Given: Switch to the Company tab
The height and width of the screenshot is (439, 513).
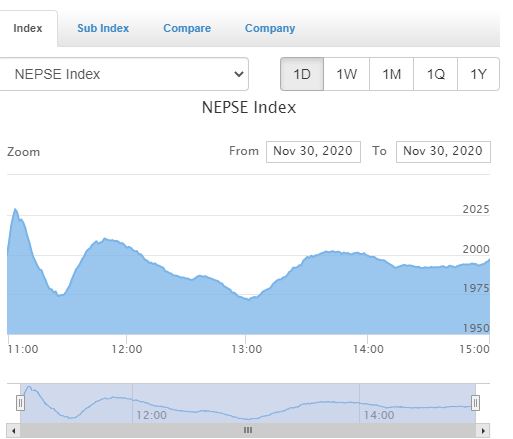Looking at the screenshot, I should [270, 28].
